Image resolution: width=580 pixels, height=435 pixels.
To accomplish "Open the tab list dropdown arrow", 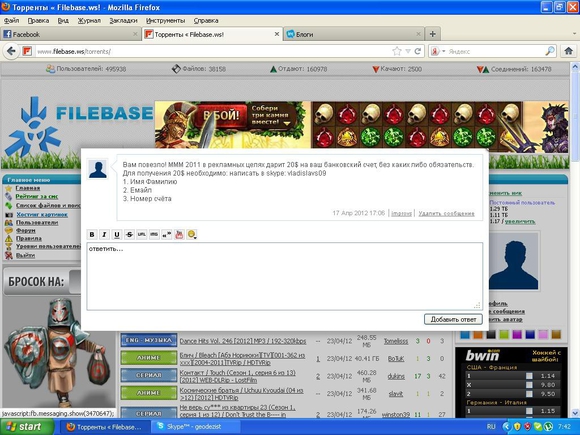I will click(574, 34).
